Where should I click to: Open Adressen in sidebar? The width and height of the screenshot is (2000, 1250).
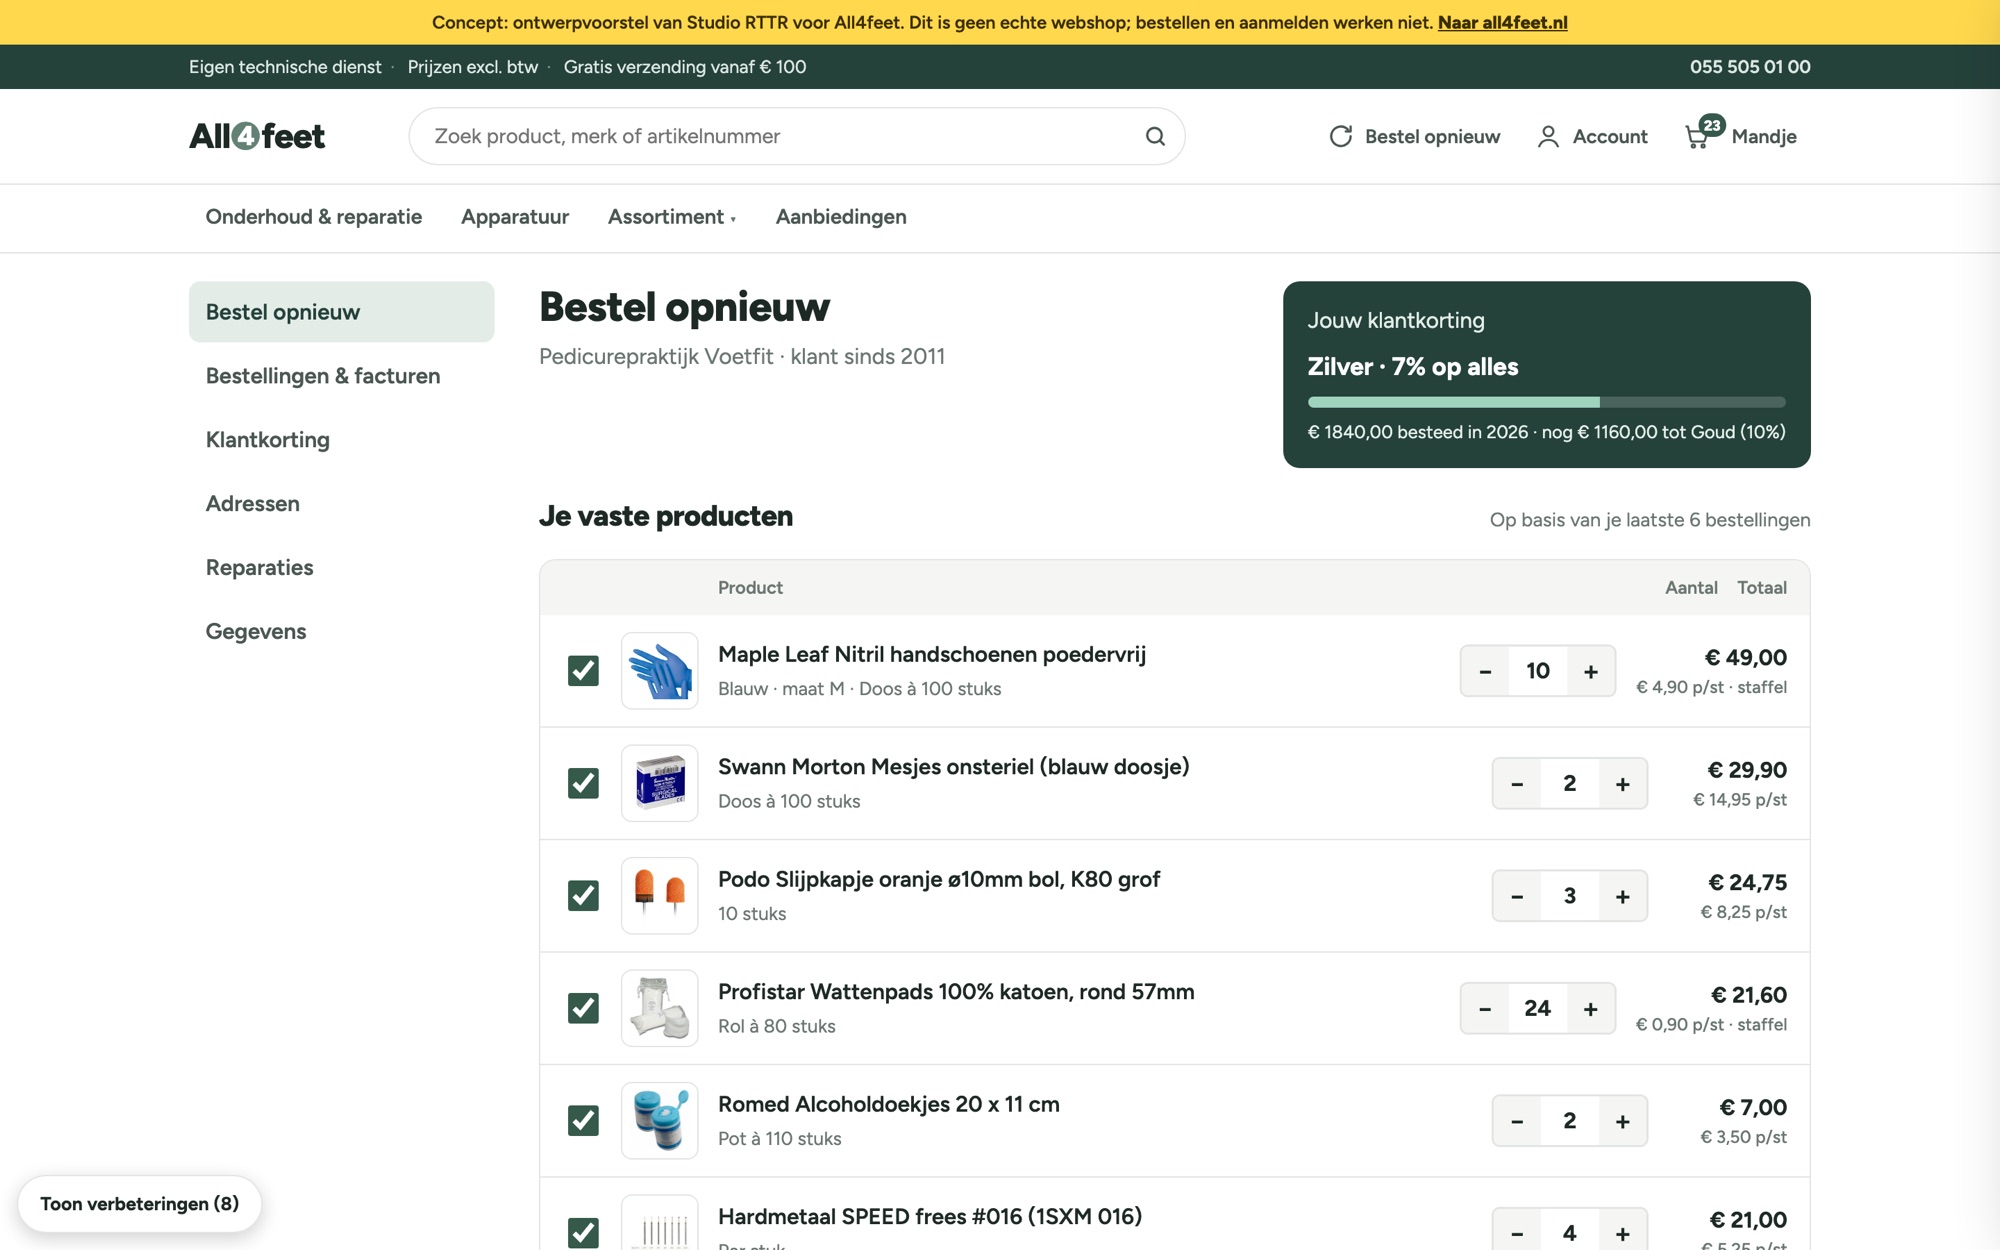(x=341, y=504)
